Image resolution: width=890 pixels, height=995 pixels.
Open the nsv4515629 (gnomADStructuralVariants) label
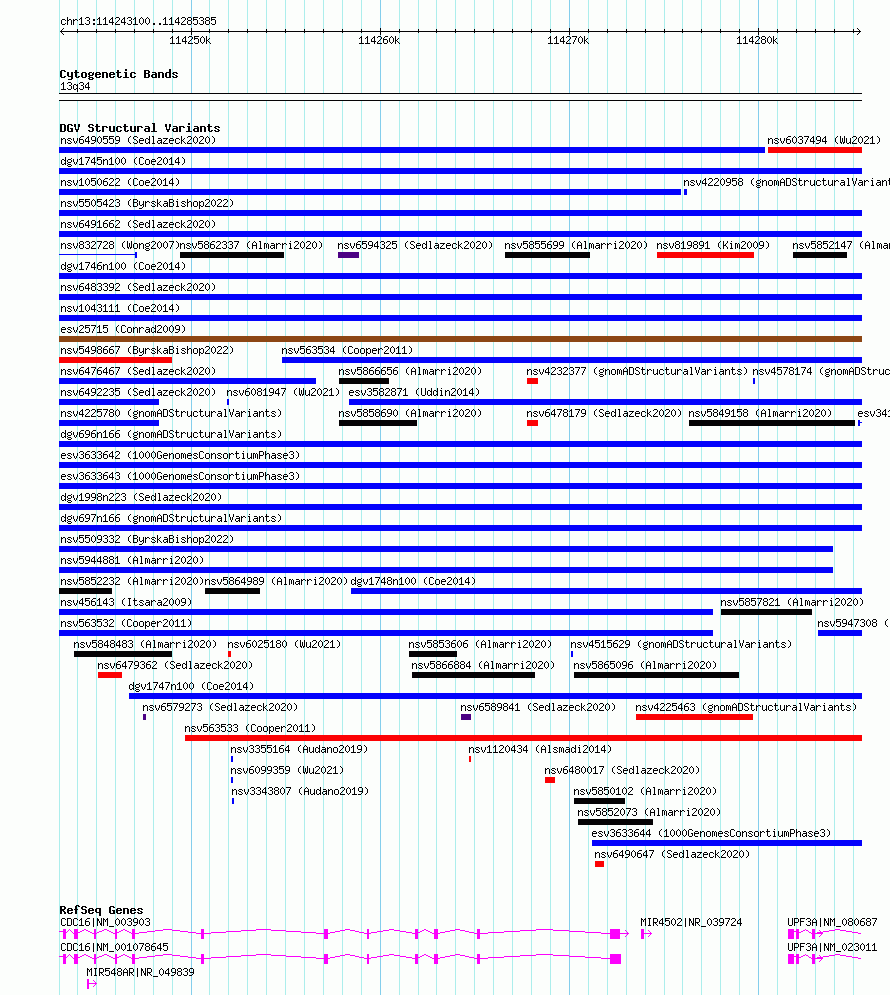(x=681, y=644)
